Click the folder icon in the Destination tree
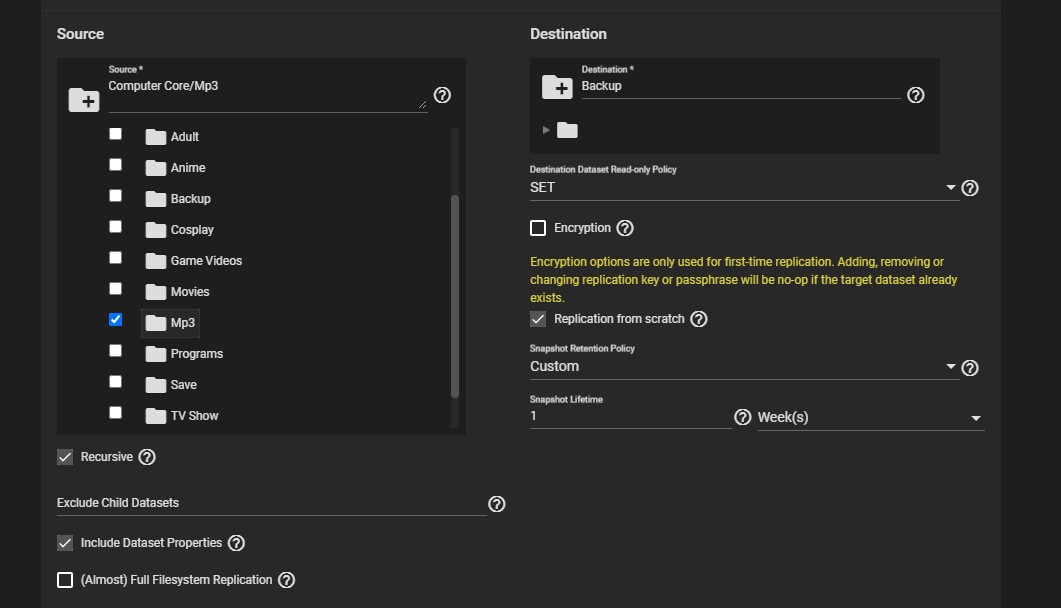This screenshot has width=1061, height=608. 567,130
